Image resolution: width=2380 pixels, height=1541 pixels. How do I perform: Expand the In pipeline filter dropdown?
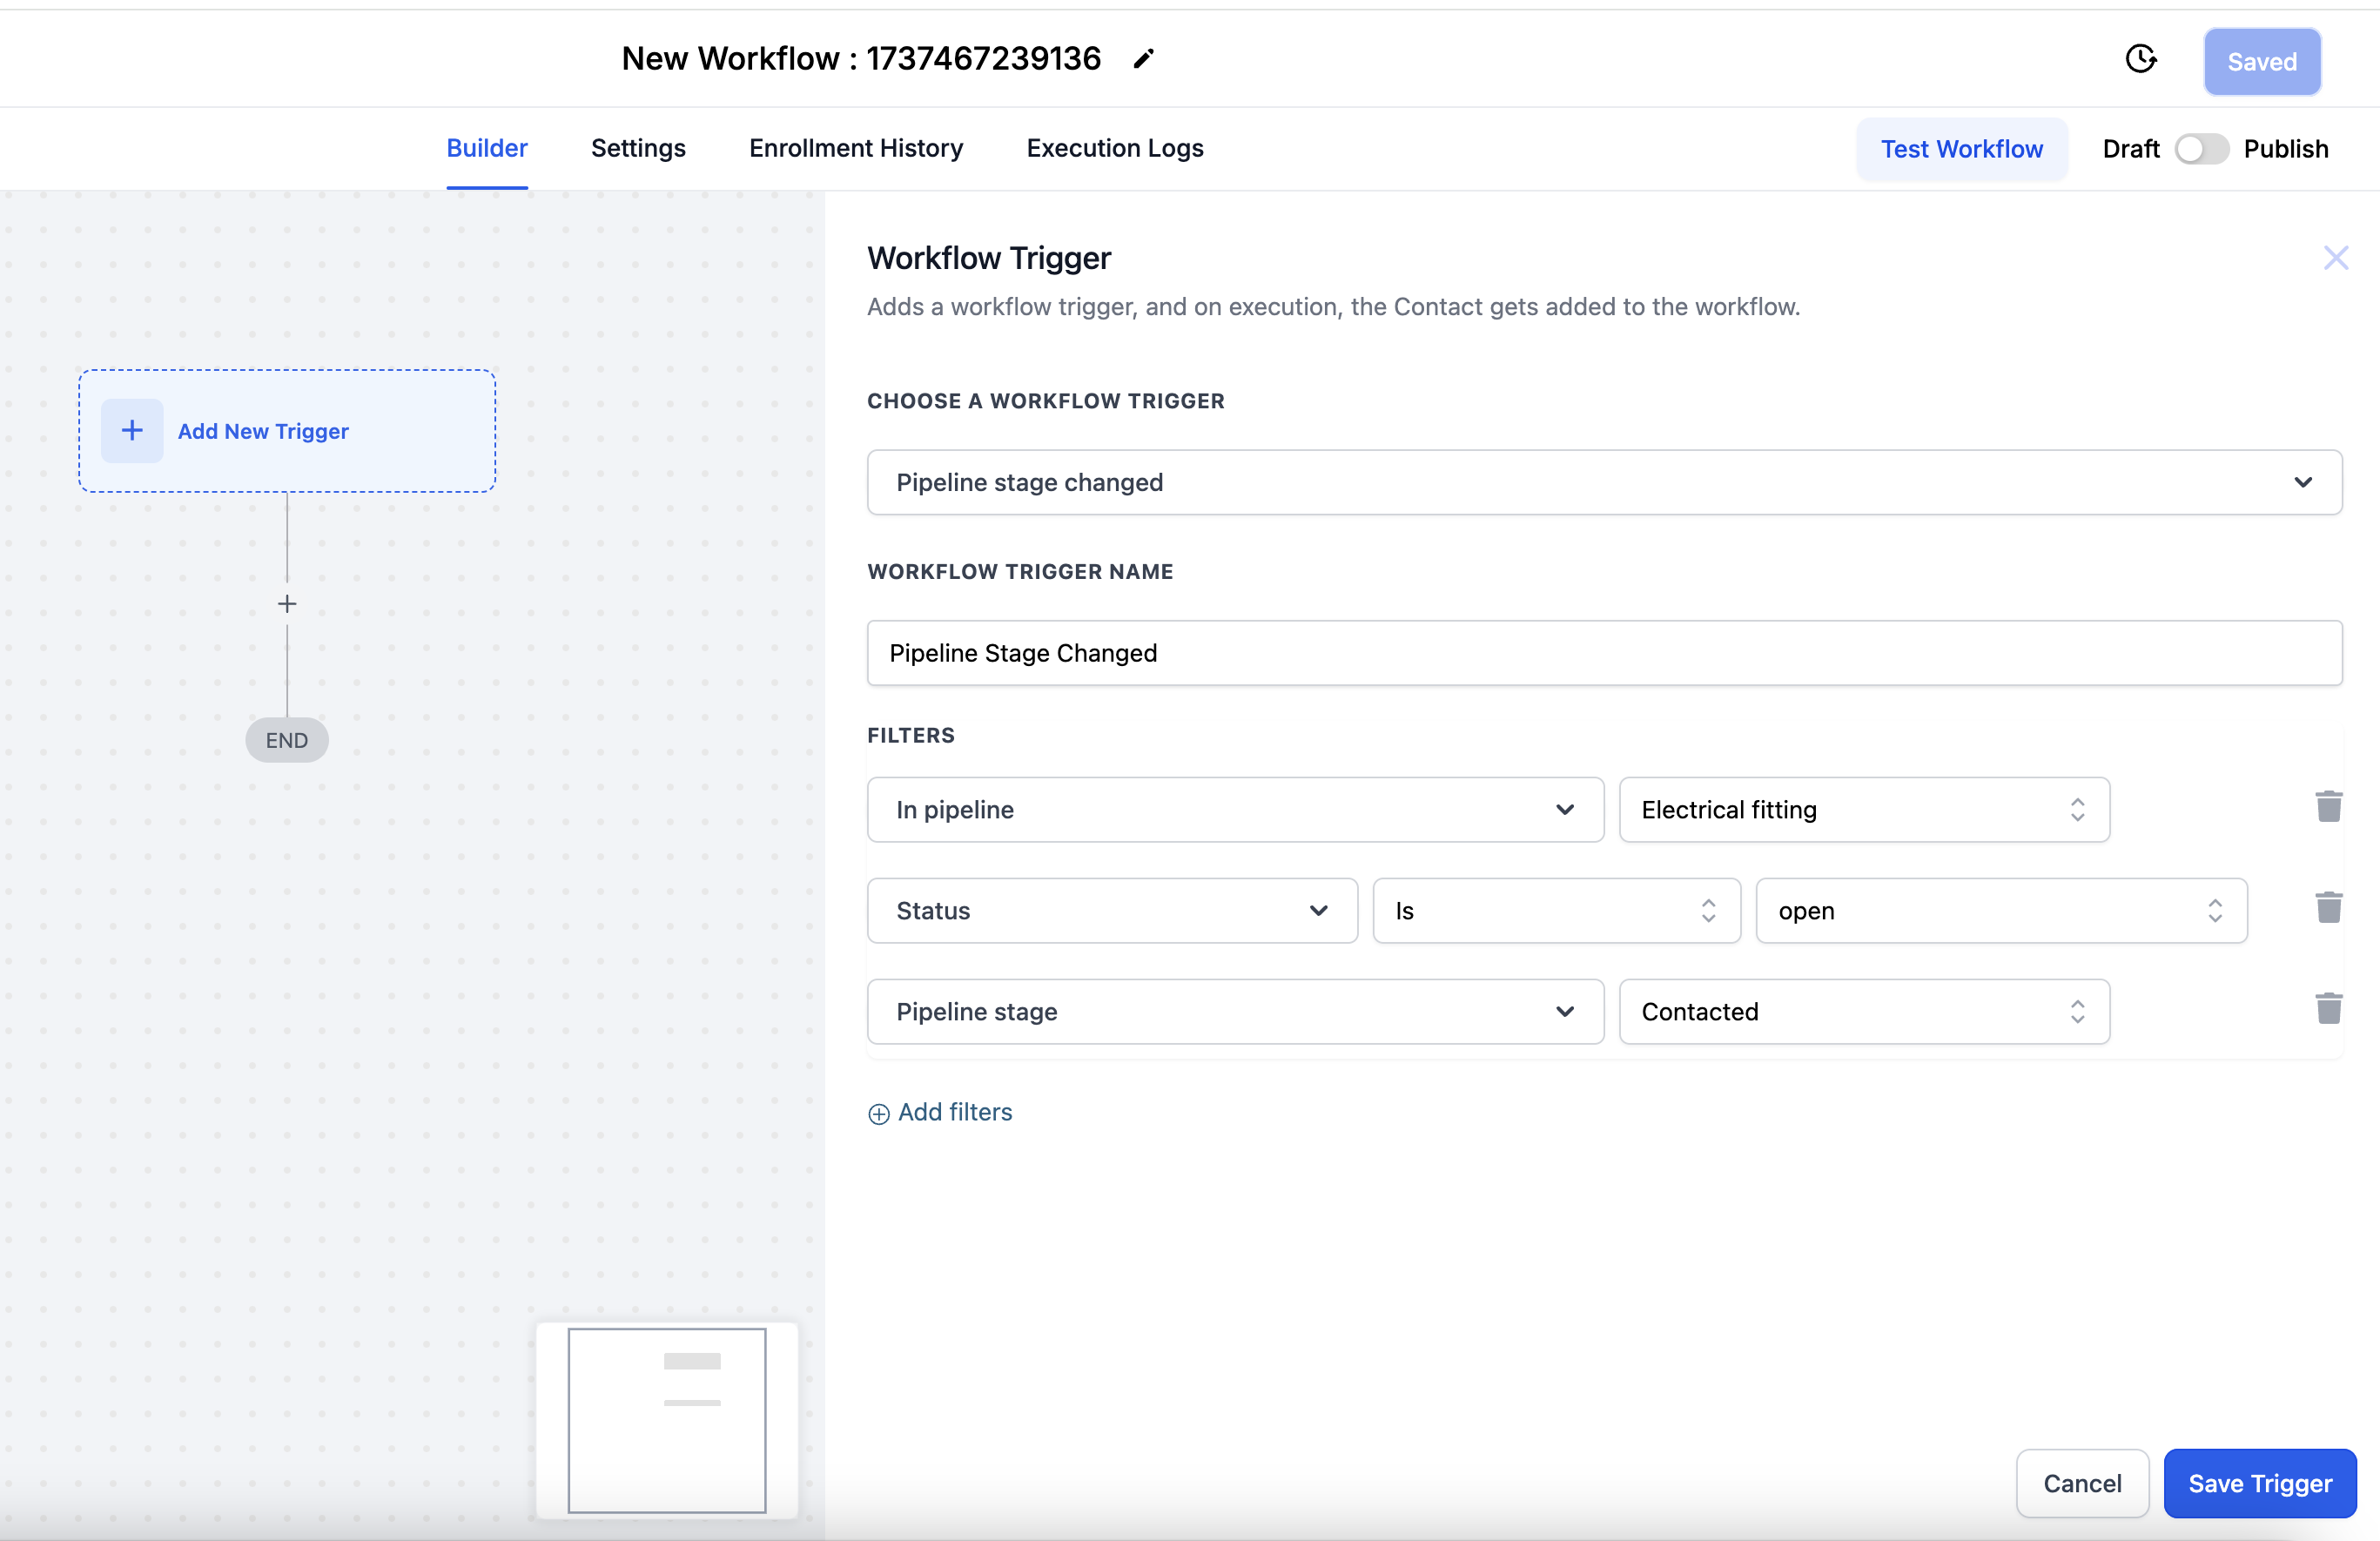tap(1234, 810)
